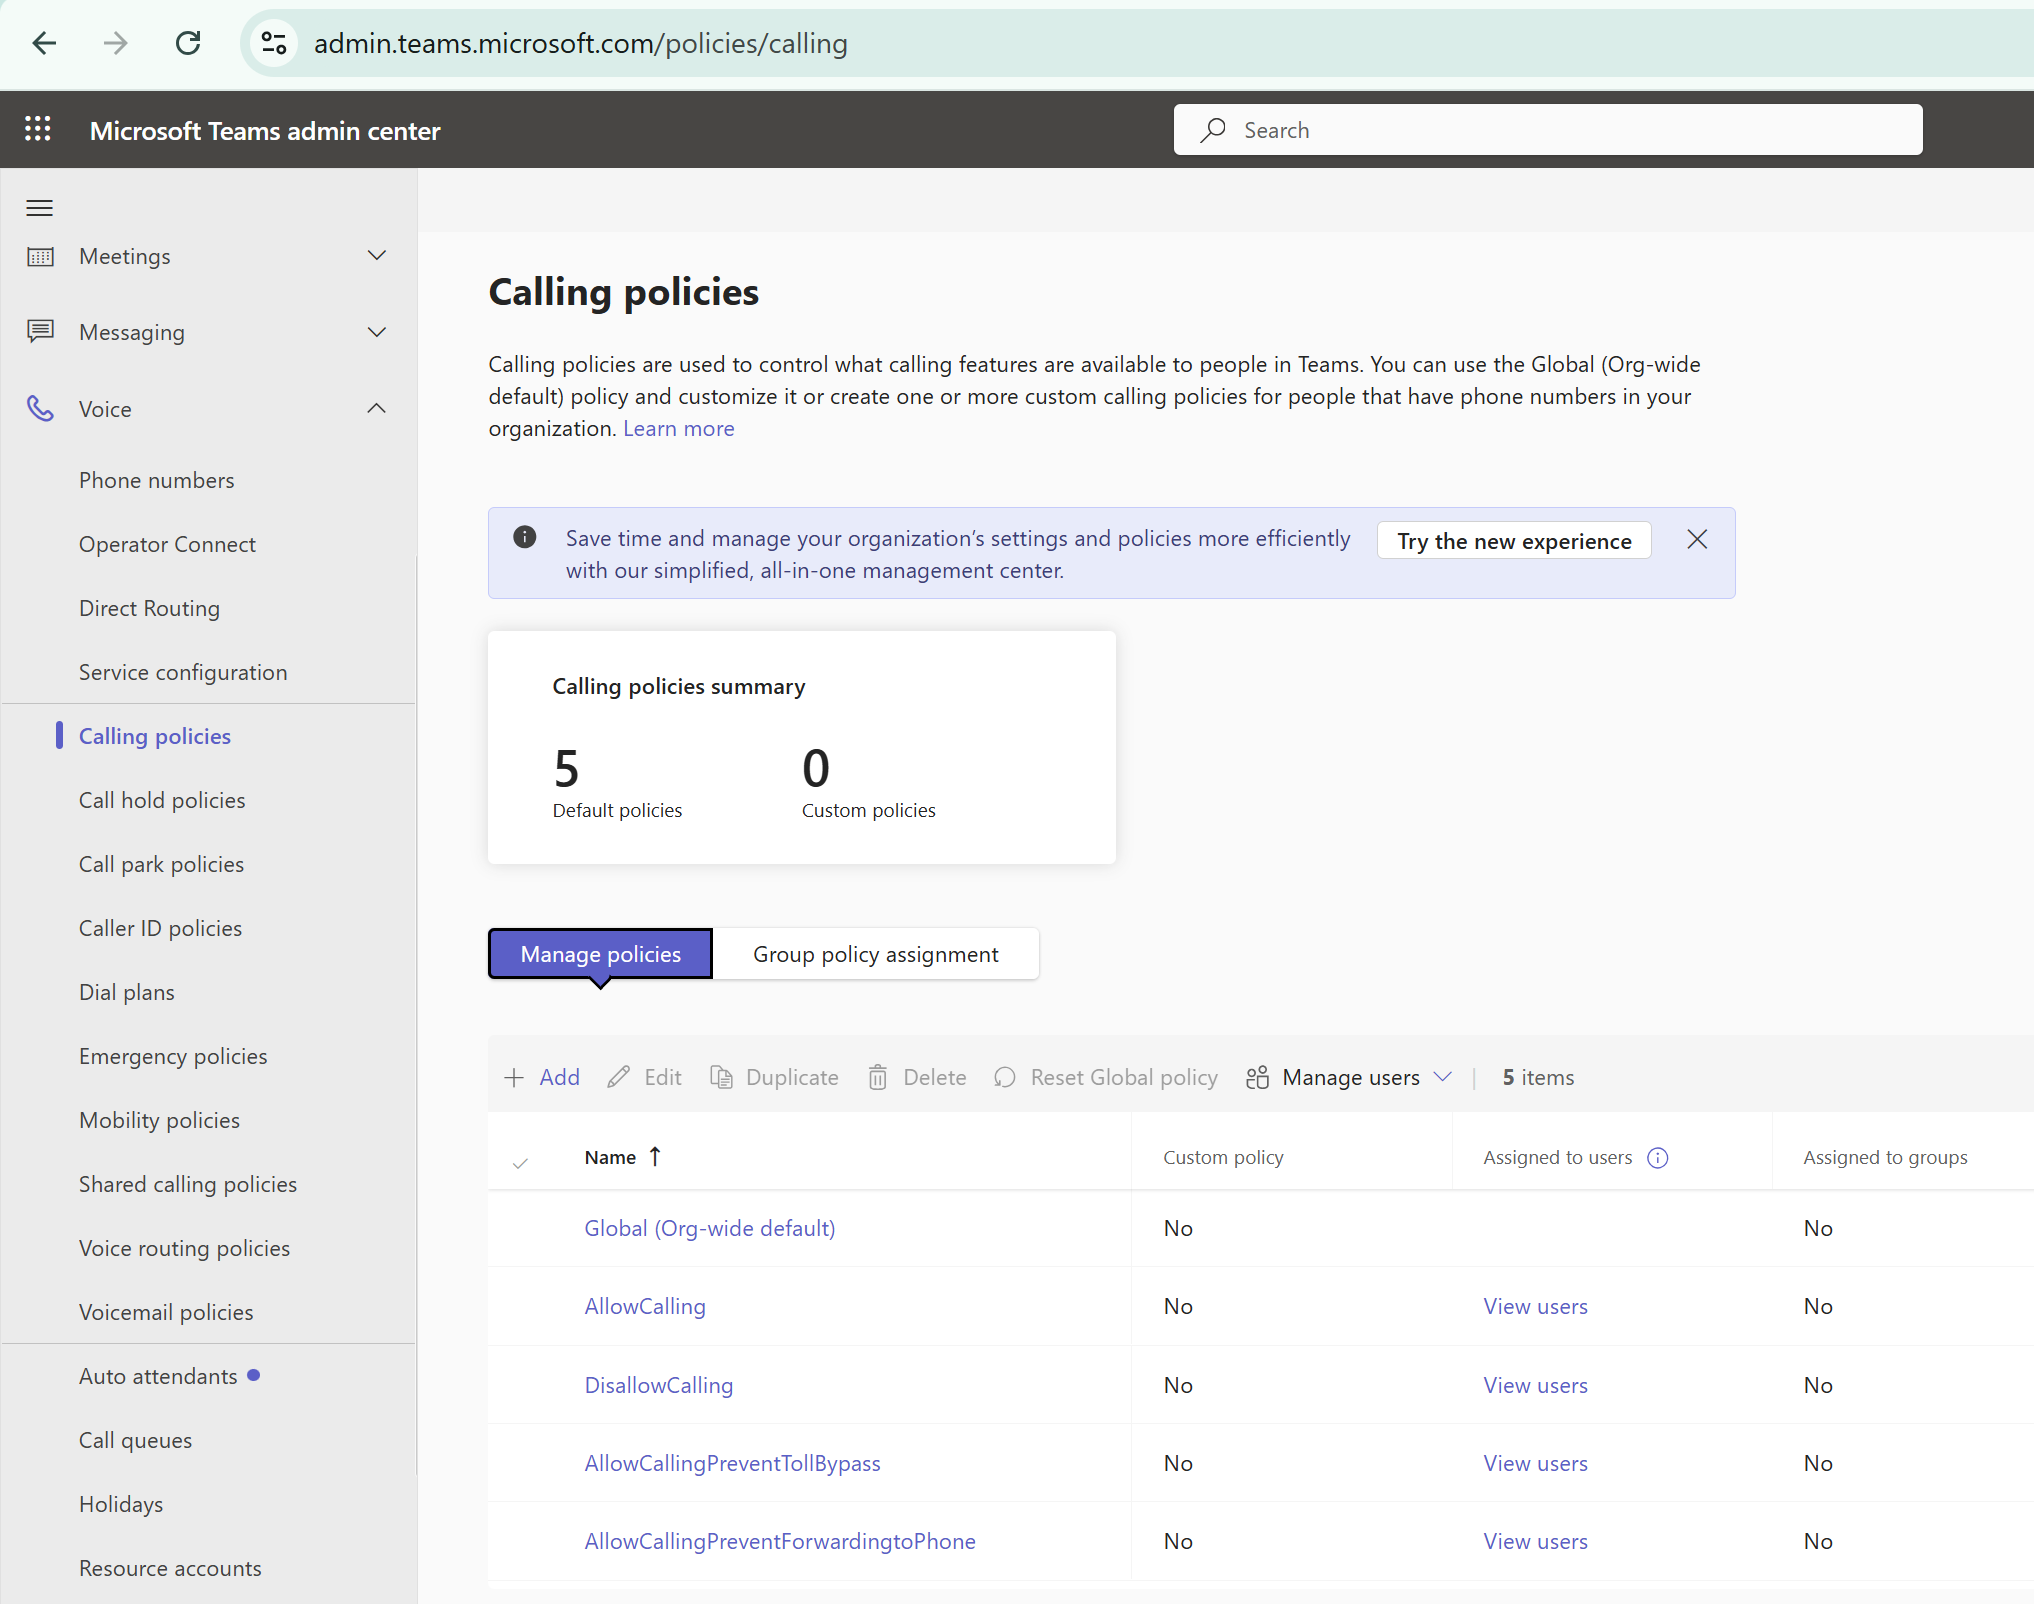Viewport: 2034px width, 1604px height.
Task: Click the Voice phone icon in sidebar
Action: click(x=40, y=408)
